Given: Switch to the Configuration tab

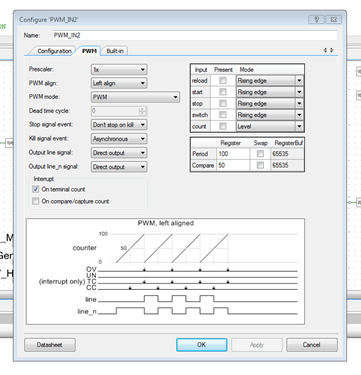Looking at the screenshot, I should click(x=54, y=51).
